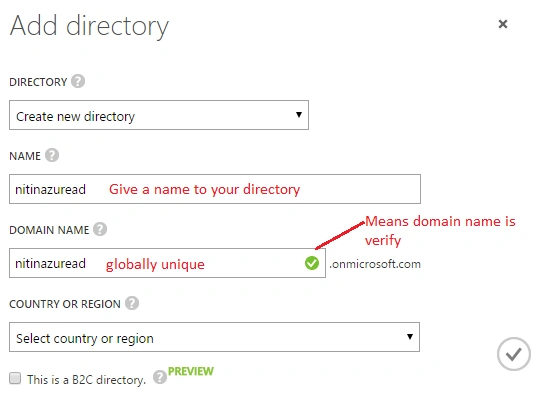Click the green domain verified checkmark

pyautogui.click(x=312, y=263)
